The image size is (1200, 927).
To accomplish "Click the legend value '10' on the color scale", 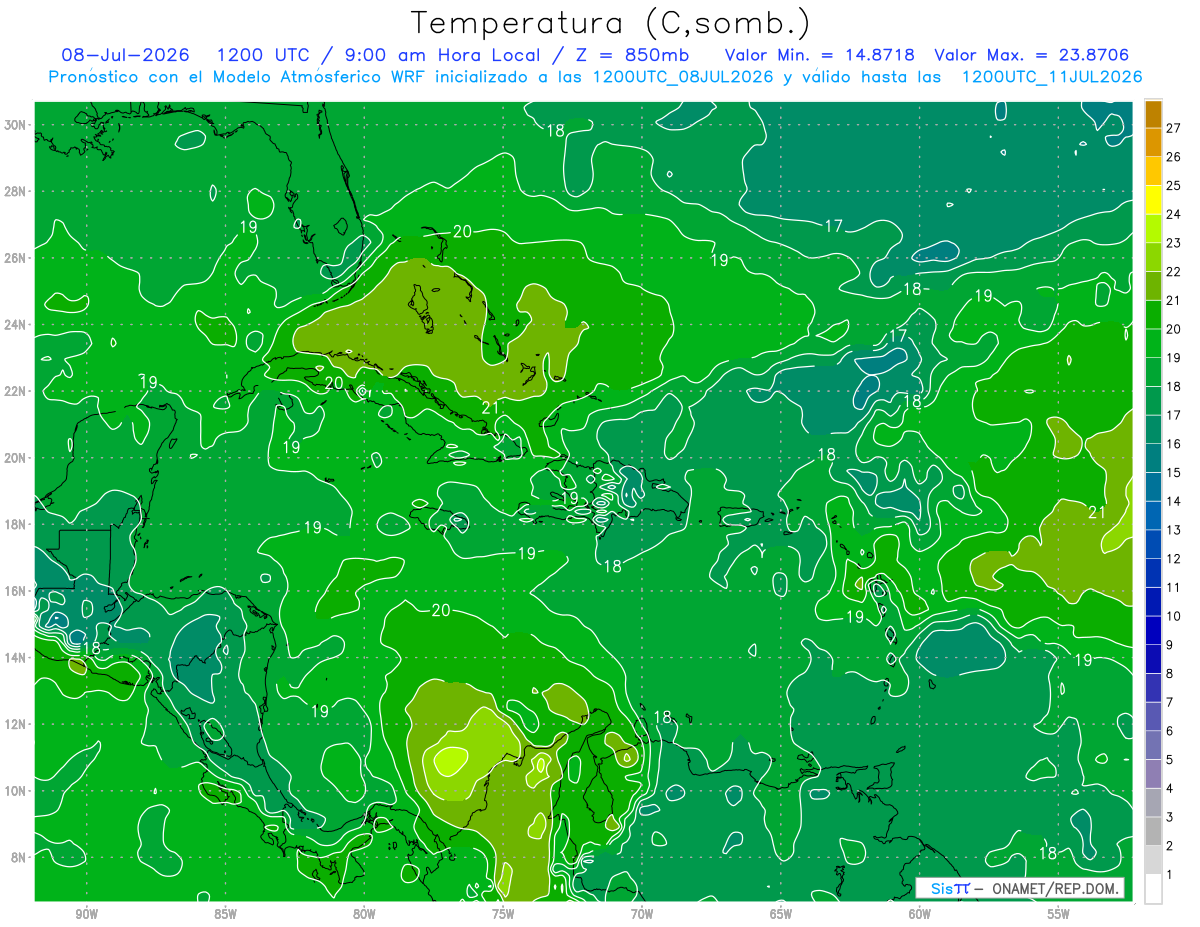I will pyautogui.click(x=1173, y=616).
